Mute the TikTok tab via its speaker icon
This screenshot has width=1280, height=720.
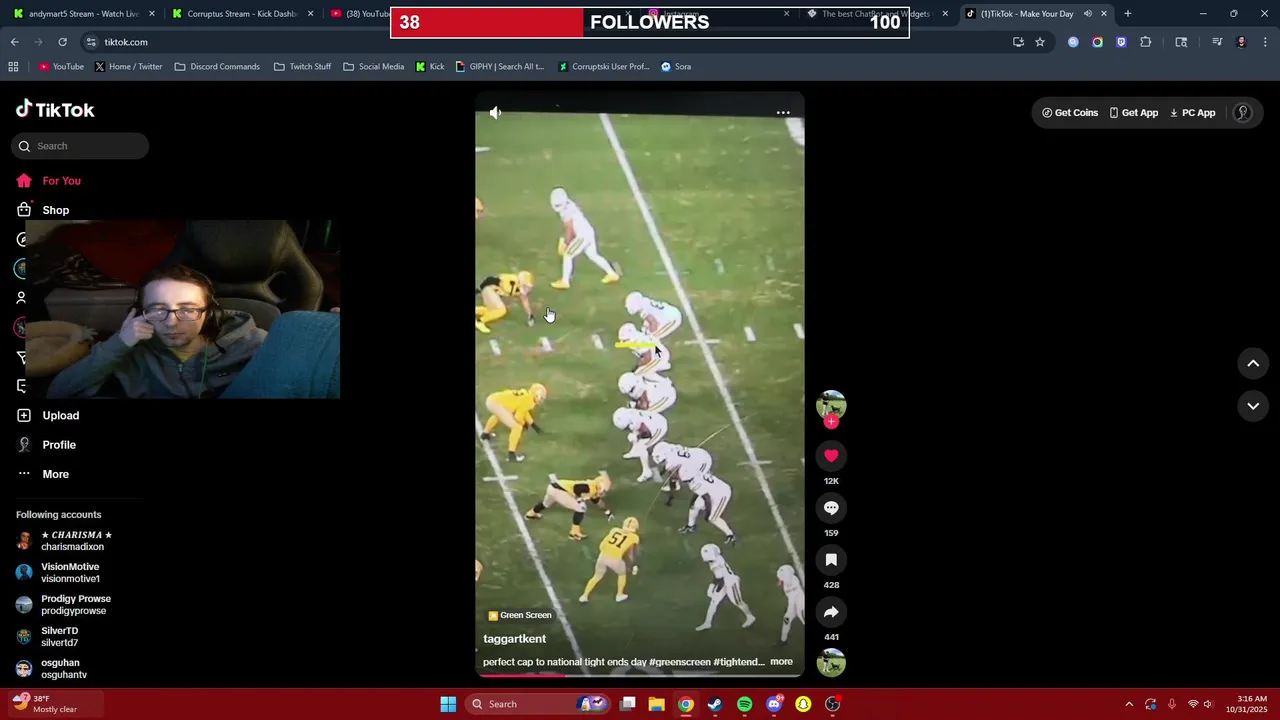pyautogui.click(x=1087, y=14)
